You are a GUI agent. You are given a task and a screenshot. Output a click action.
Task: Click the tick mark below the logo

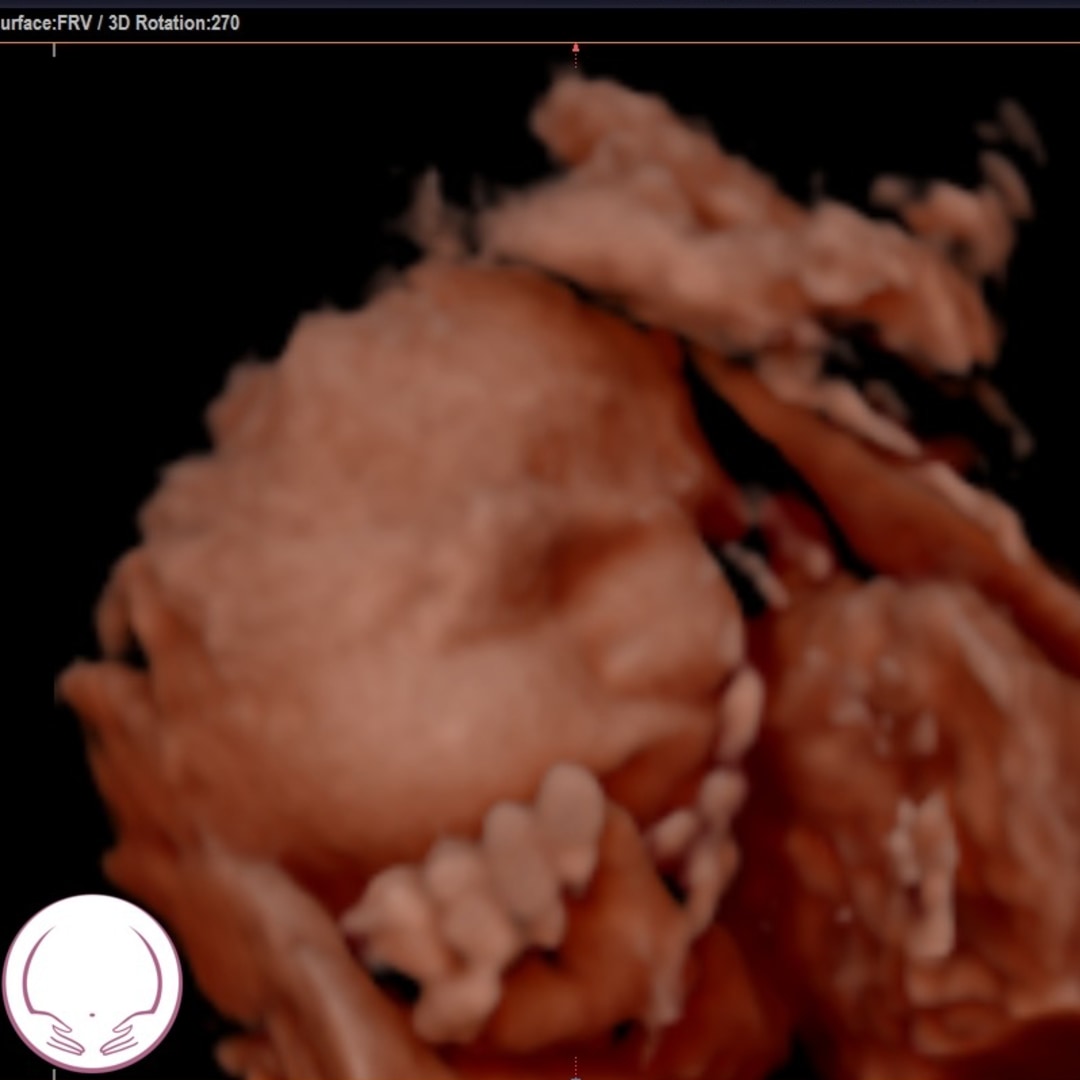click(x=54, y=1074)
